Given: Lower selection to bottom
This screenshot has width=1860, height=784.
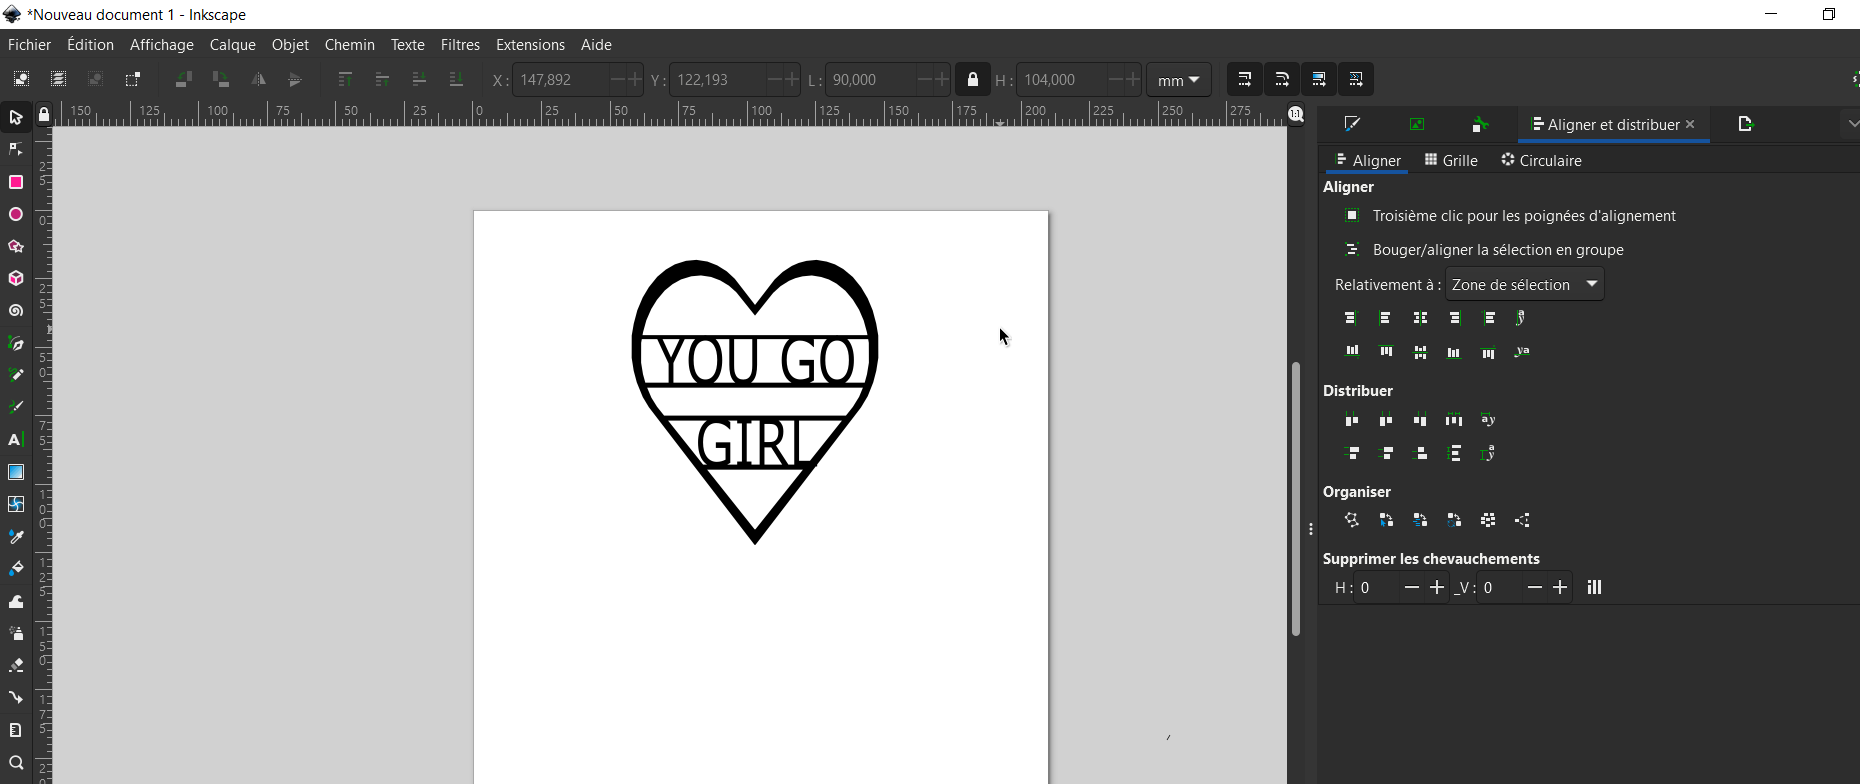Looking at the screenshot, I should coord(456,79).
